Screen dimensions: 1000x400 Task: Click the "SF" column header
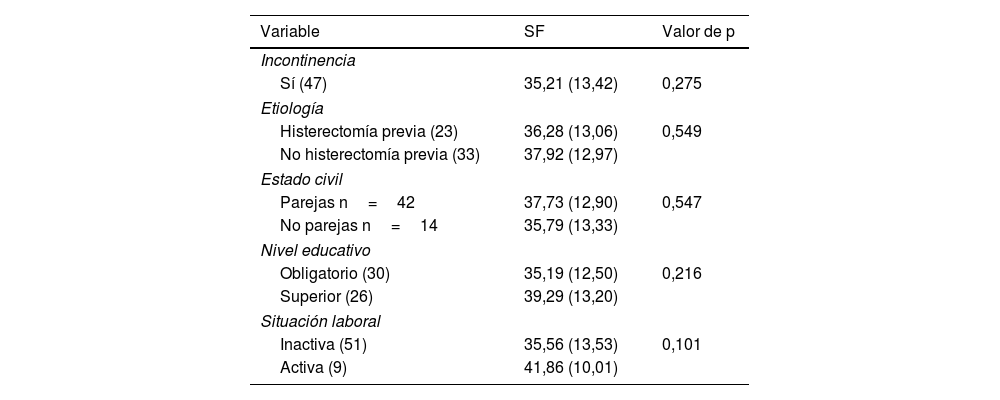click(534, 32)
